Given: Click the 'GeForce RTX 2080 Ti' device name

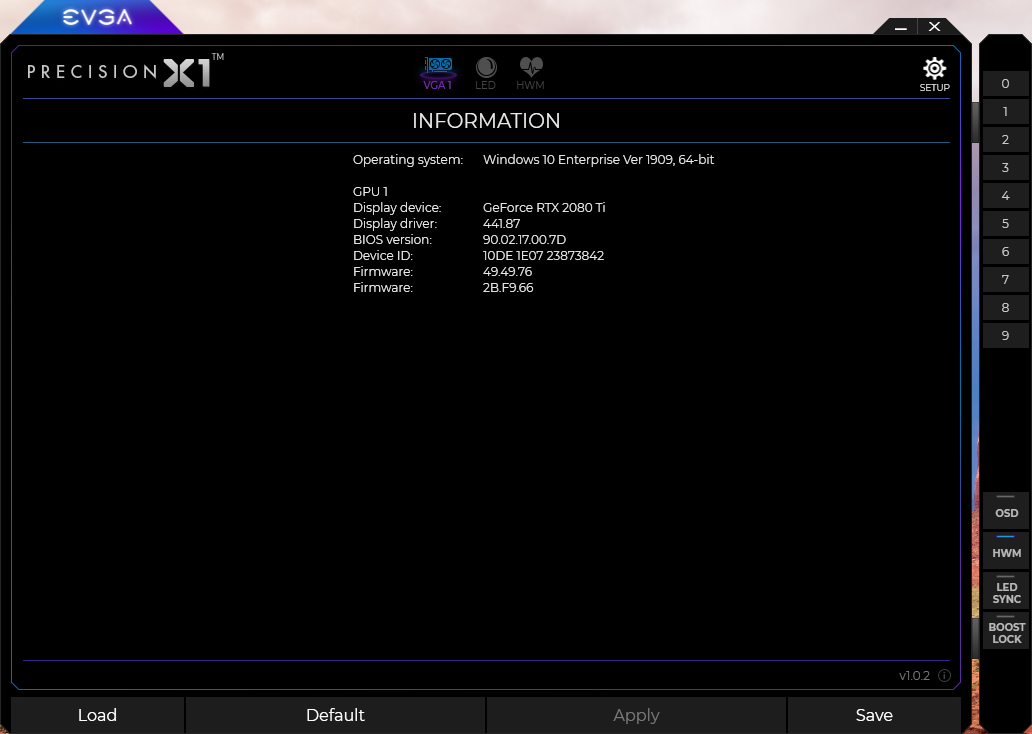Looking at the screenshot, I should 544,207.
